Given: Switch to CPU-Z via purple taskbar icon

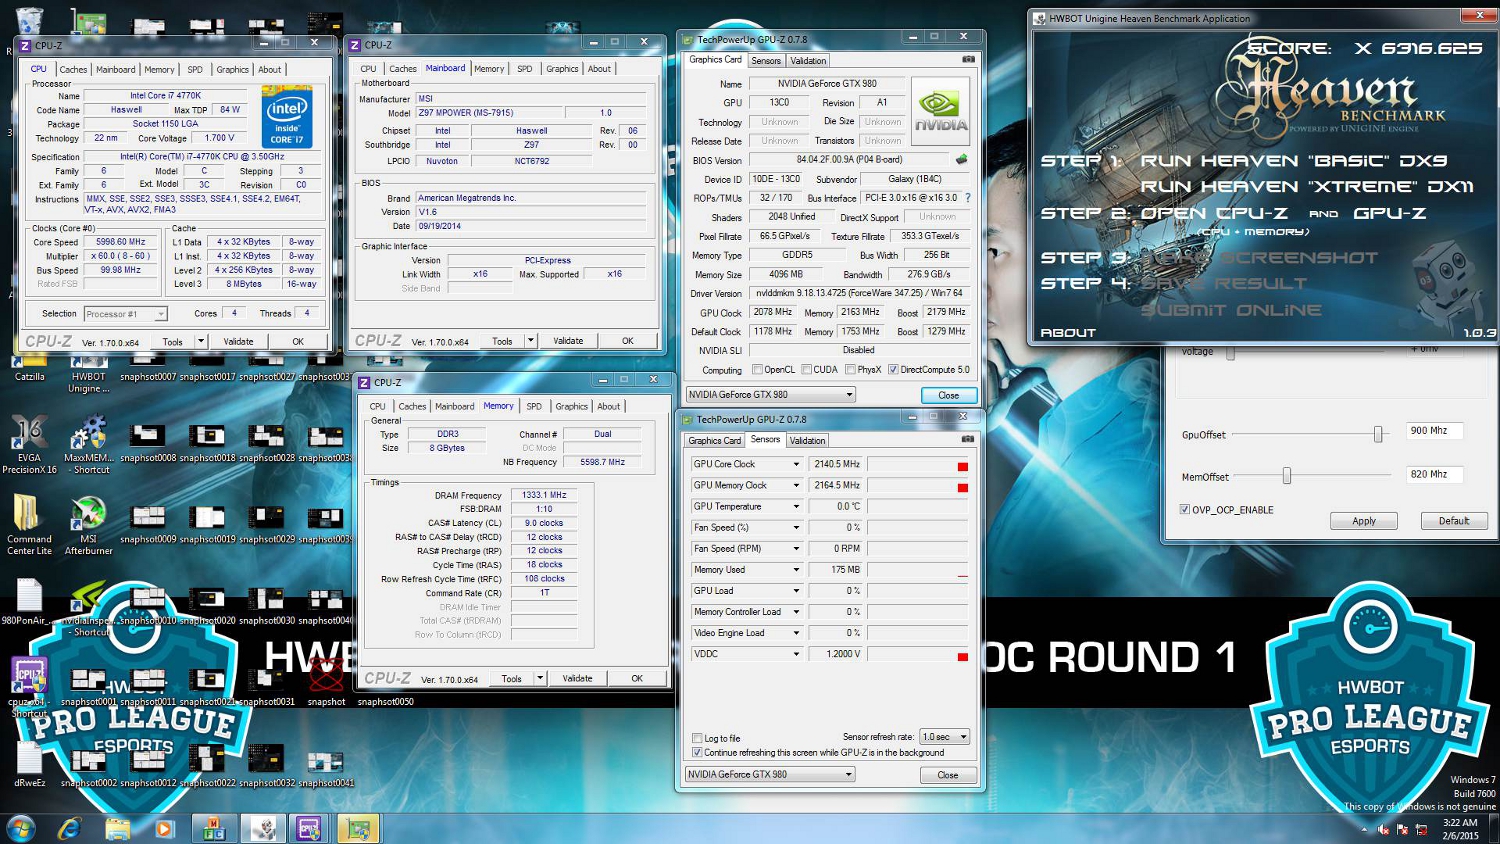Looking at the screenshot, I should pos(309,829).
